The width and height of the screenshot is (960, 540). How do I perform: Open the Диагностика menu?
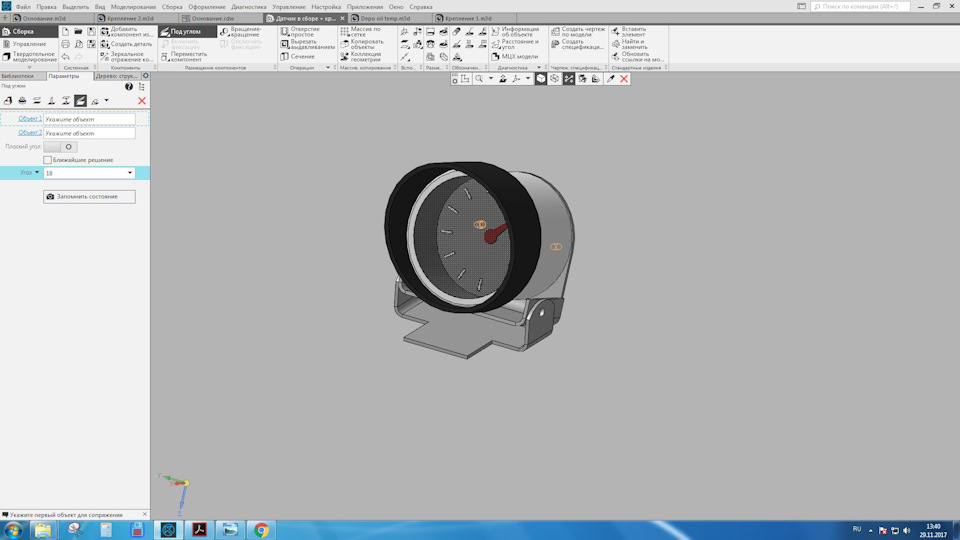249,7
